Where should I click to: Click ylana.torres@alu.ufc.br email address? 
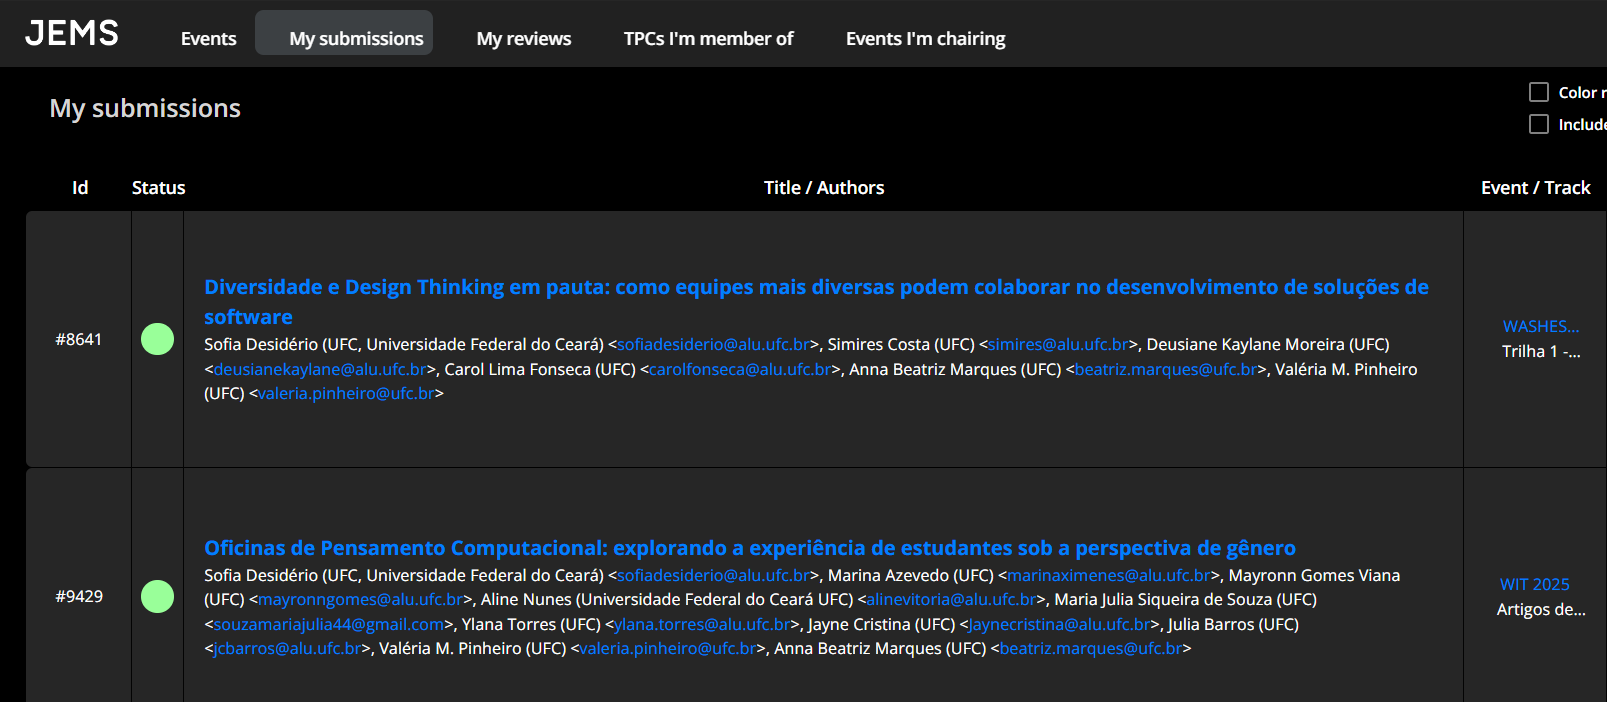point(702,625)
